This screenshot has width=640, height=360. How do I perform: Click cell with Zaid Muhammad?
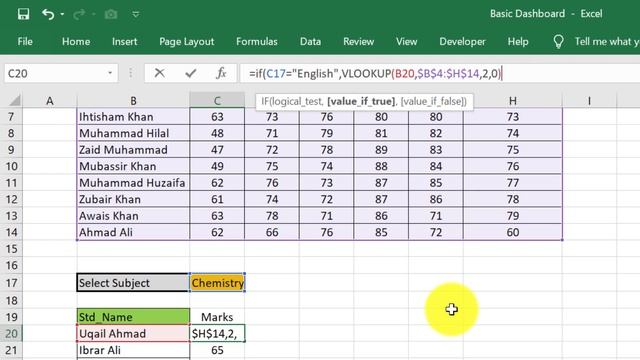click(x=133, y=150)
